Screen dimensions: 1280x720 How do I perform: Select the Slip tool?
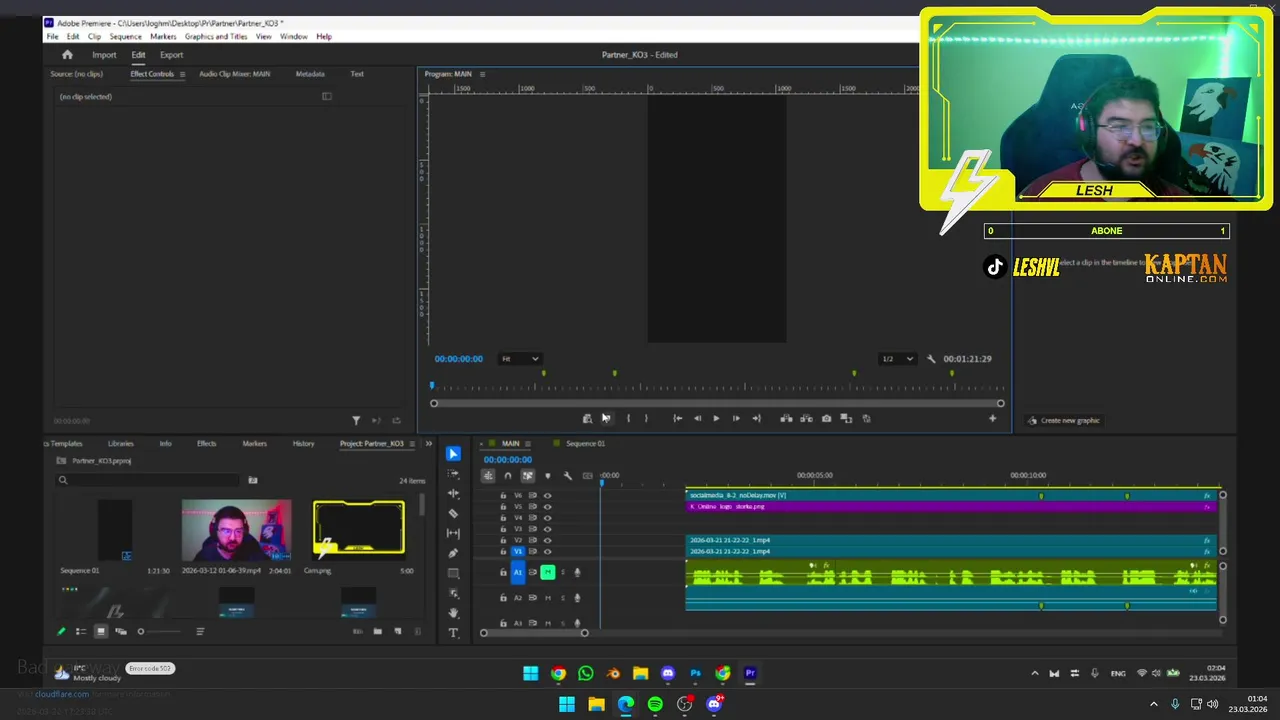(453, 533)
